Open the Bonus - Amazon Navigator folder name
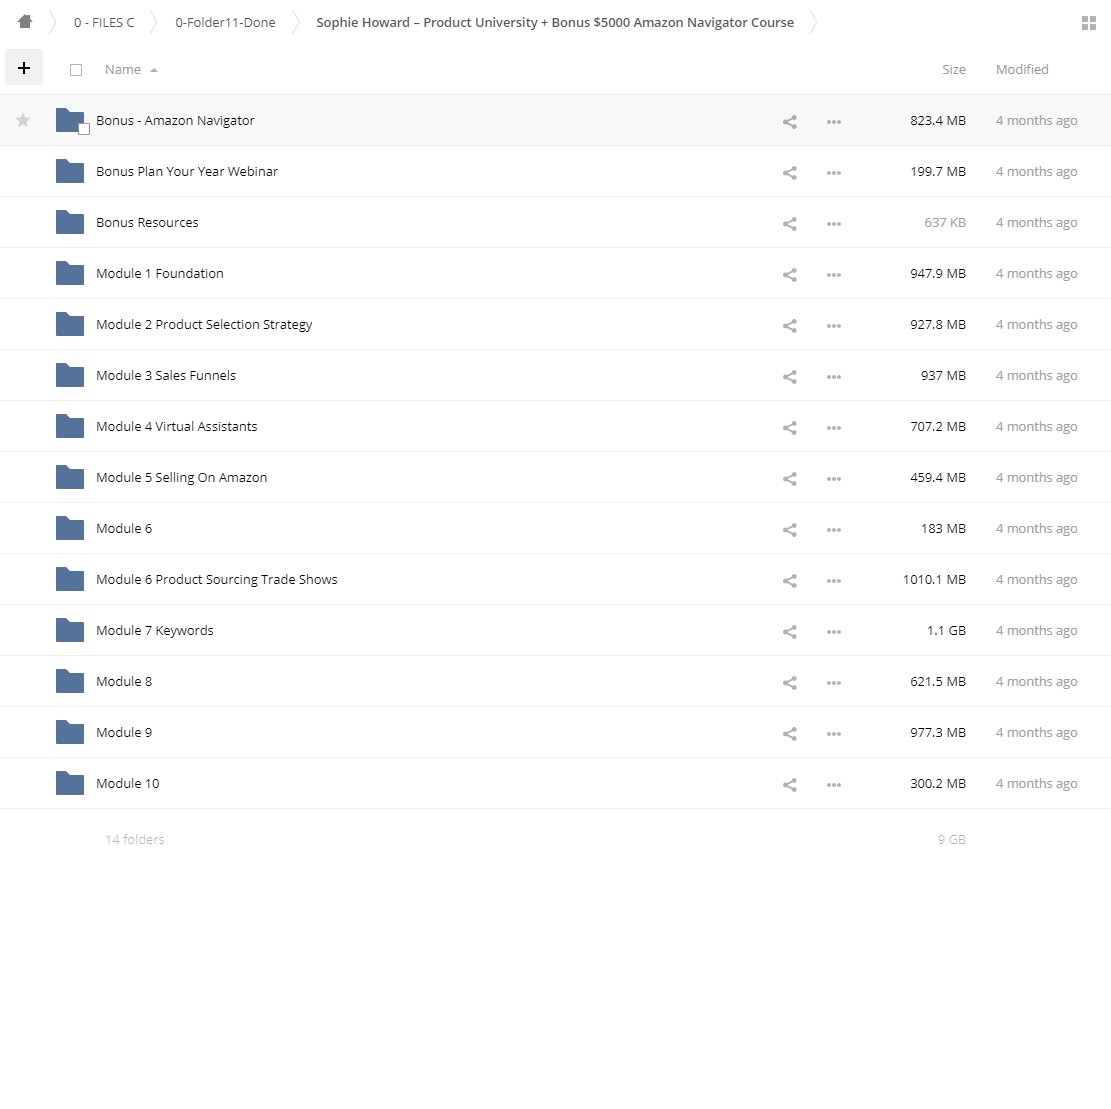Viewport: 1111px width, 1109px height. pos(175,120)
